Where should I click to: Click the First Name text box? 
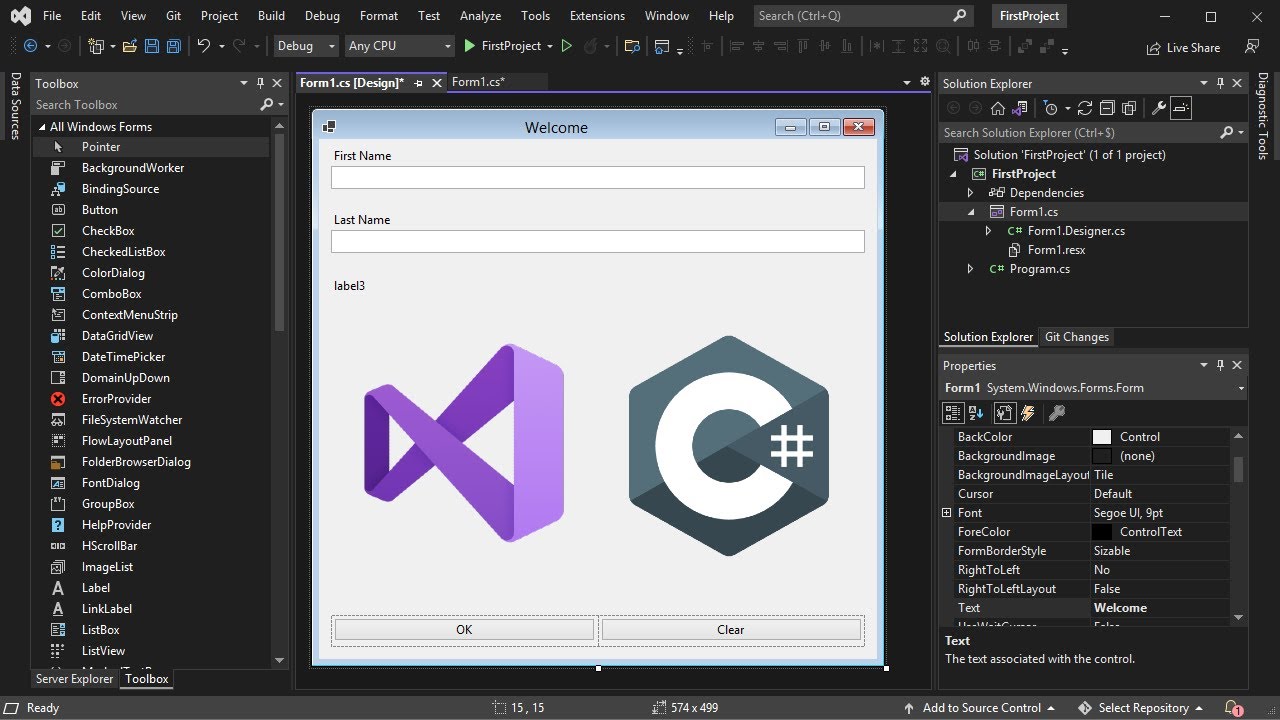click(x=597, y=178)
